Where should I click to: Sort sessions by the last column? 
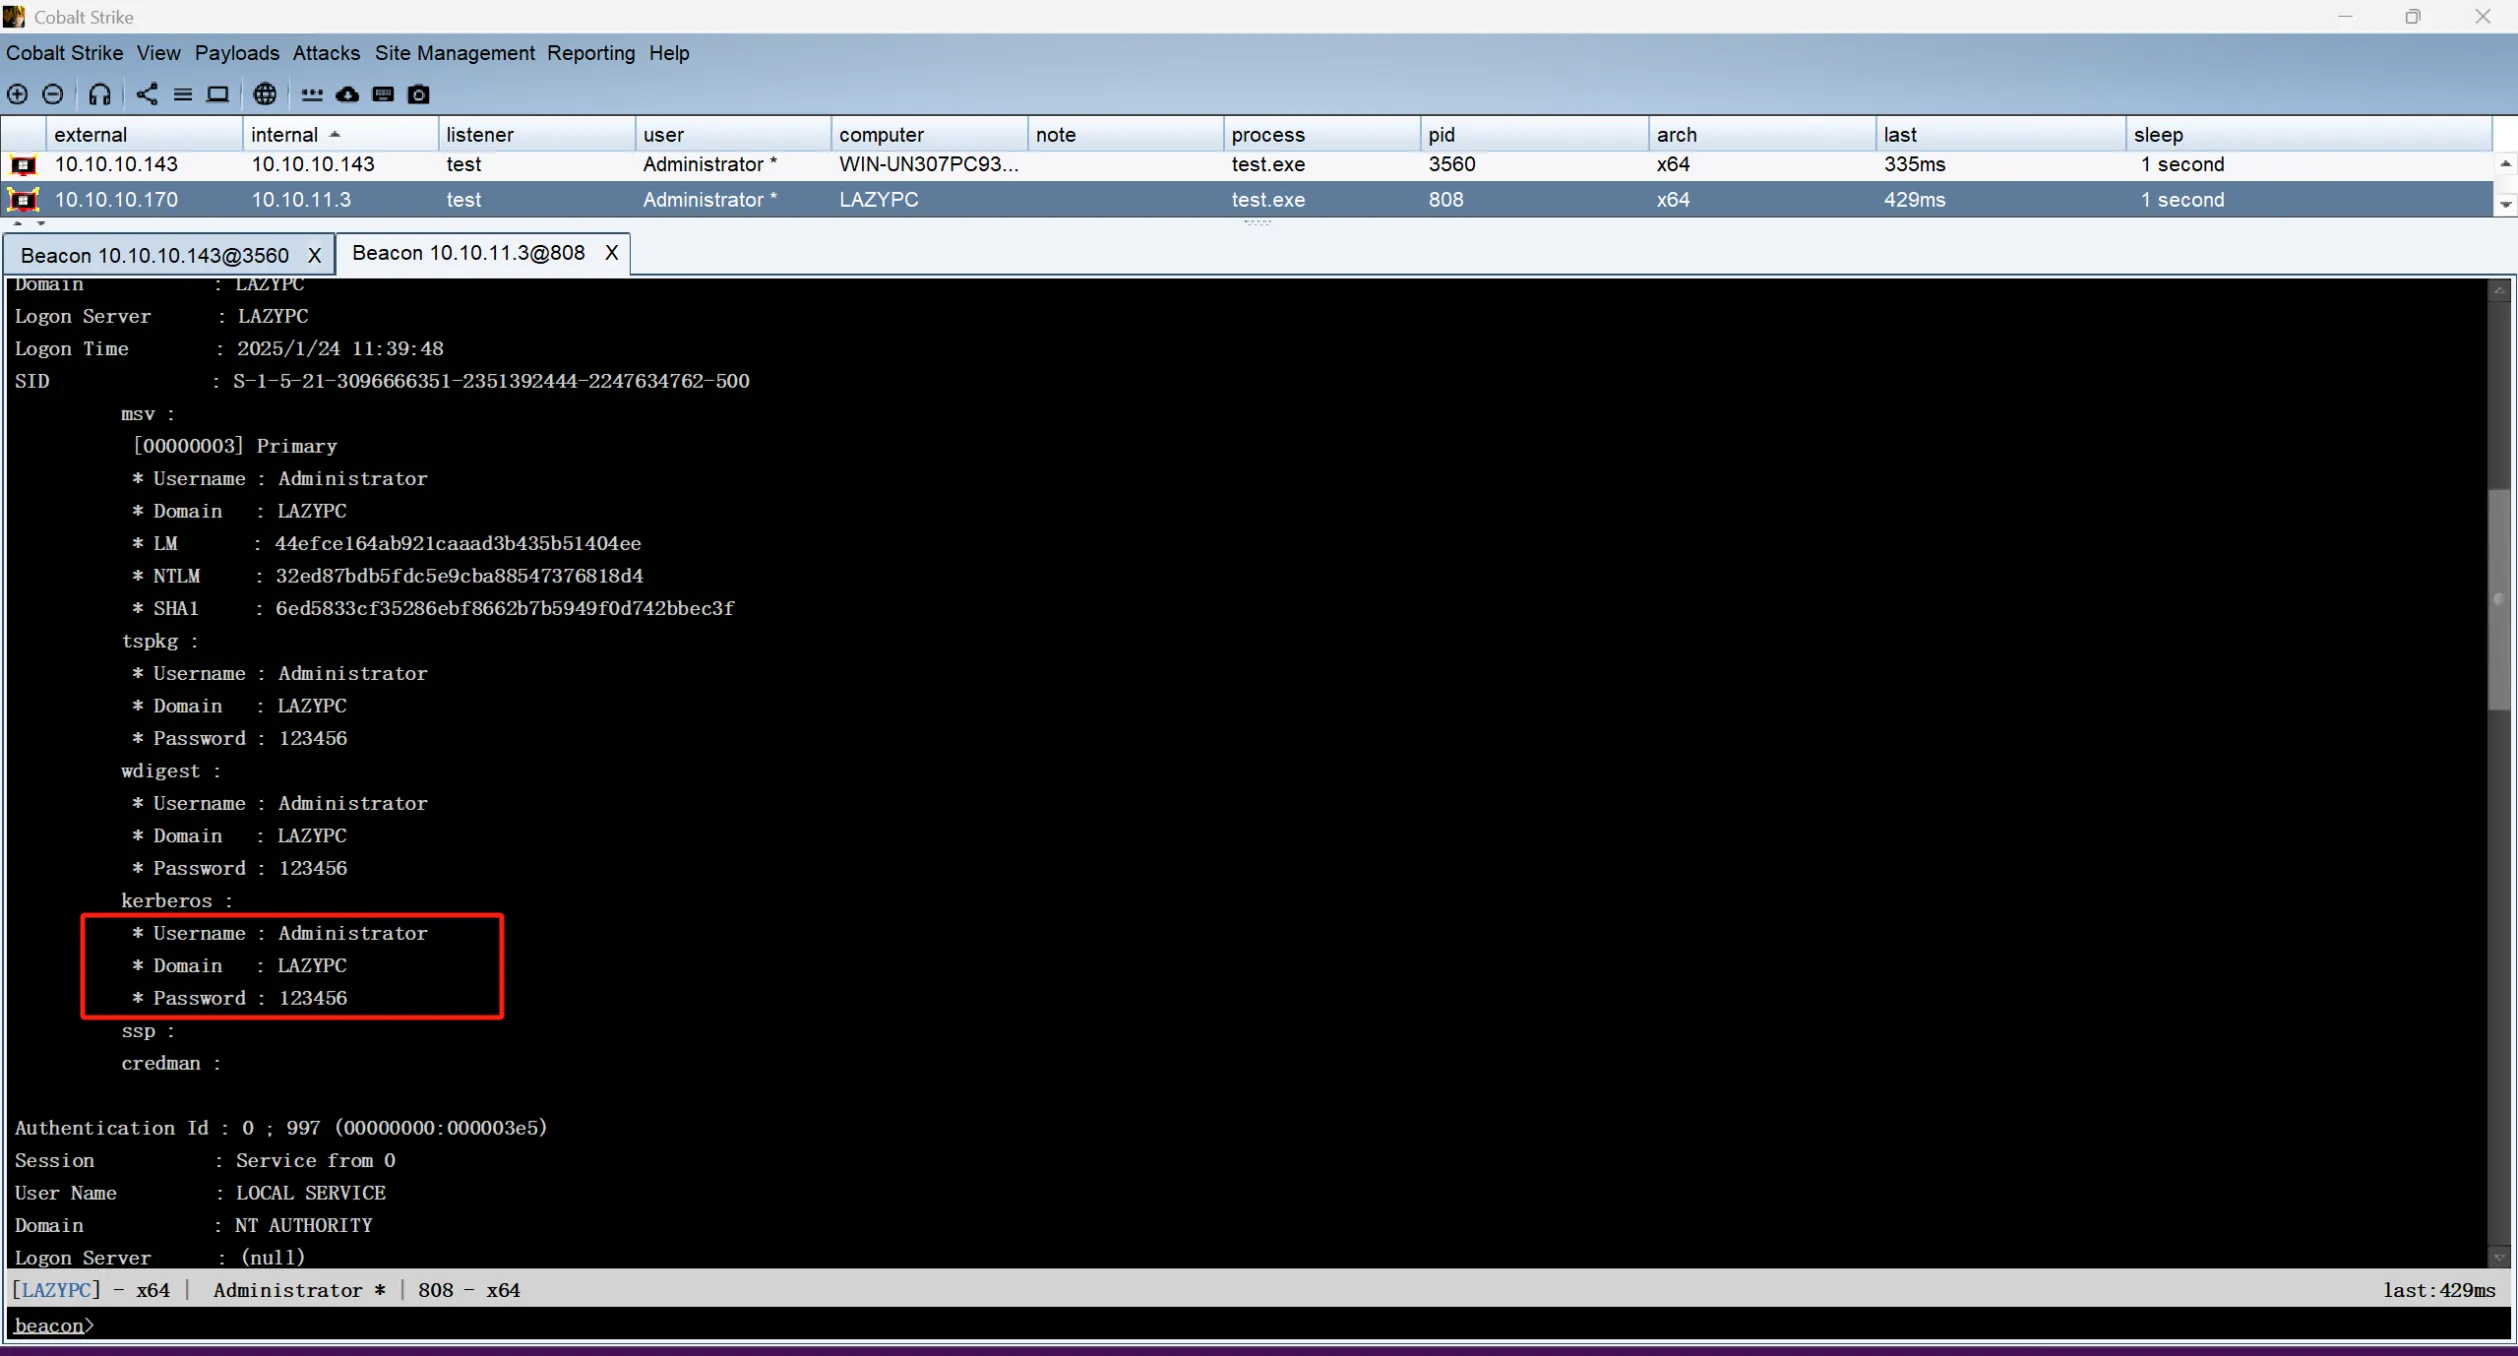click(2000, 135)
